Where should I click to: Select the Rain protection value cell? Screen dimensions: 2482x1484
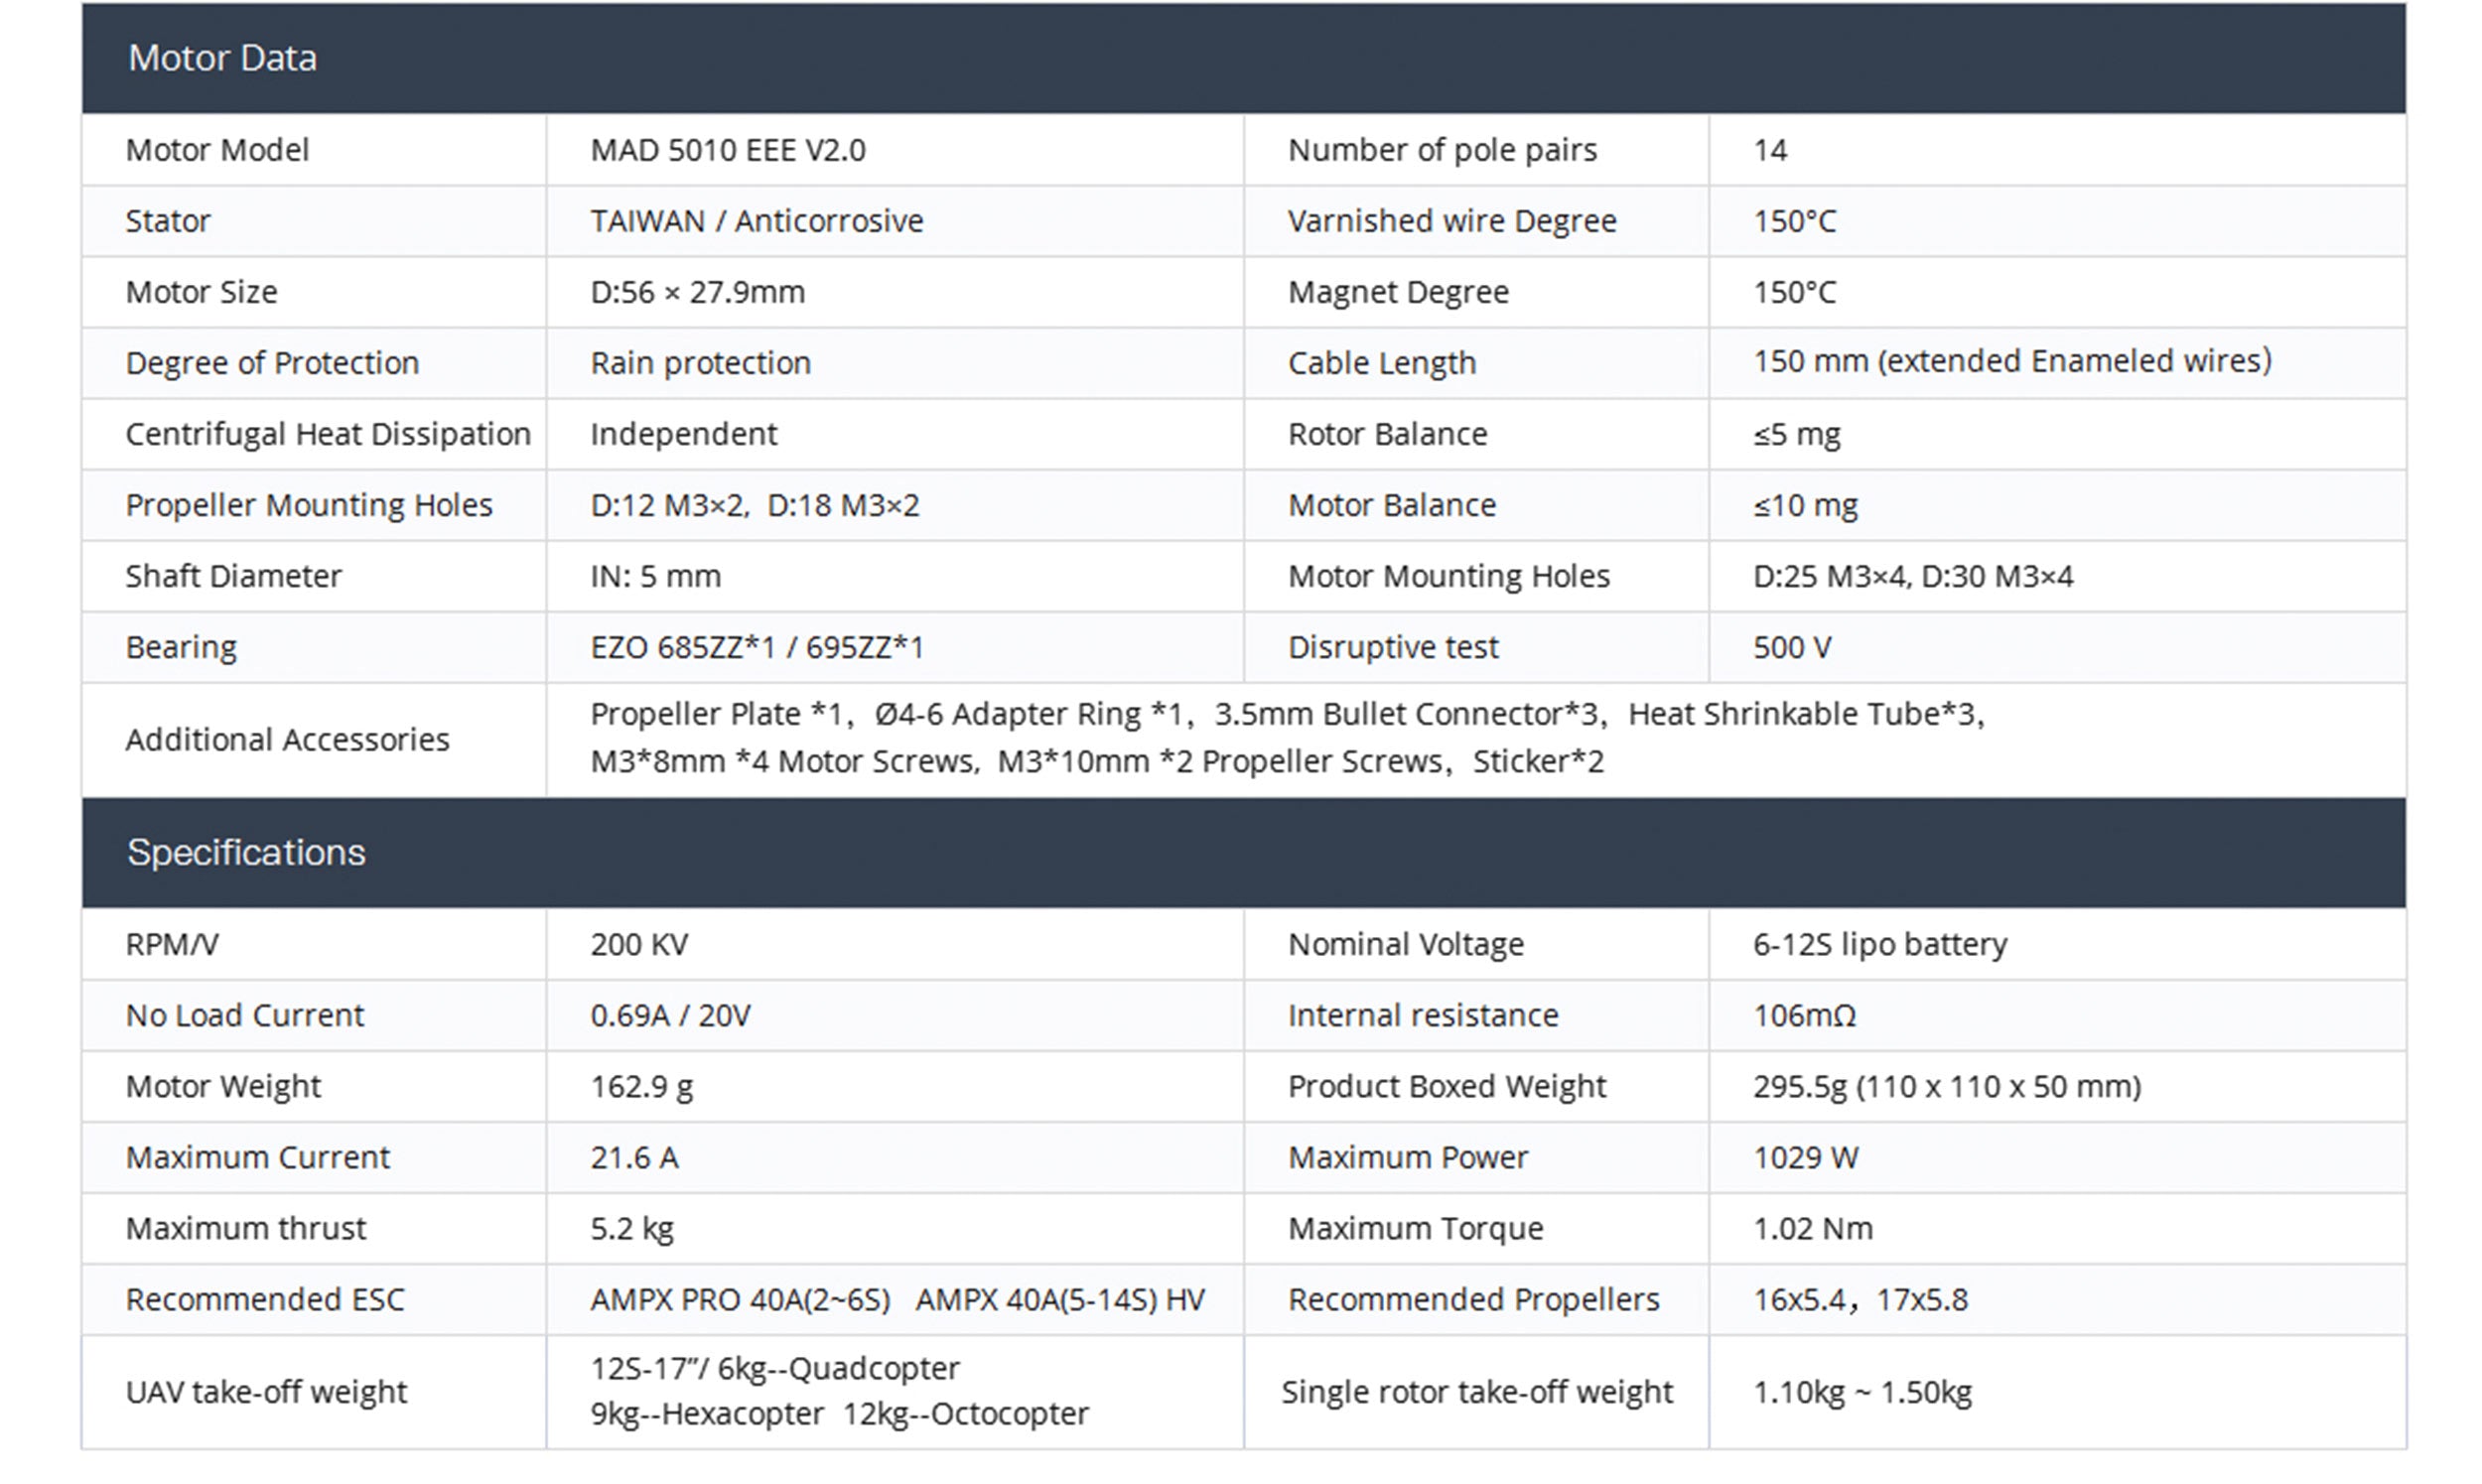click(x=700, y=363)
